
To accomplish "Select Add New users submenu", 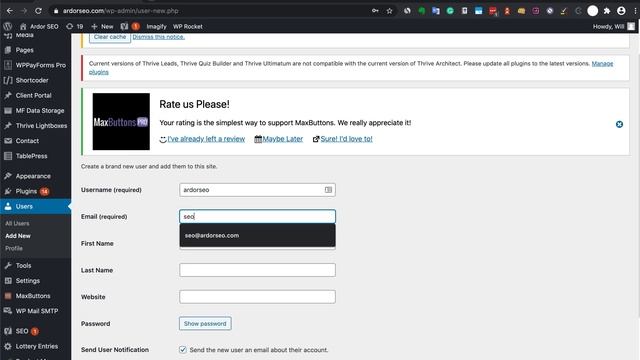I will (18, 236).
